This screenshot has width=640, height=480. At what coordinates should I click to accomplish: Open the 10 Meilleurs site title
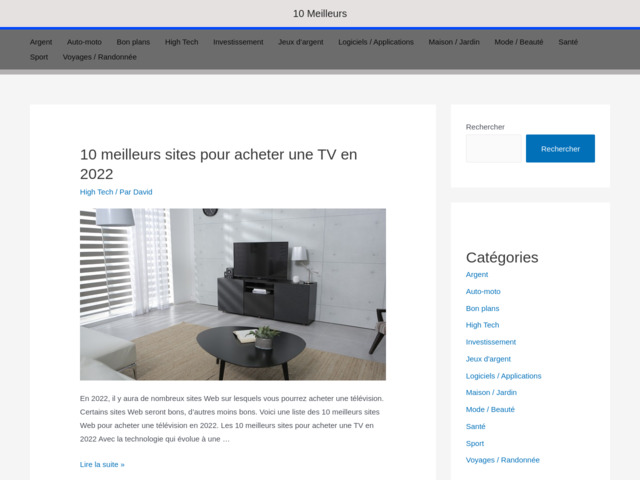[320, 13]
